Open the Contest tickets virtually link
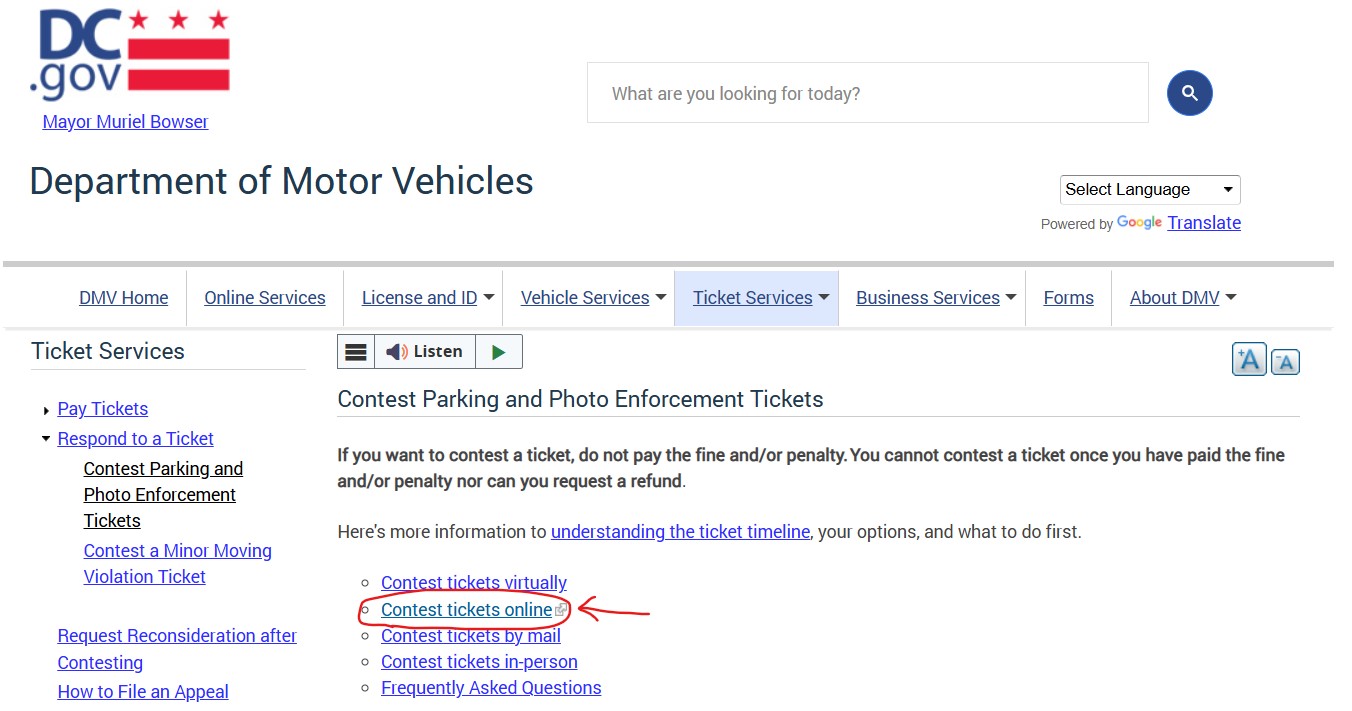 (x=473, y=582)
